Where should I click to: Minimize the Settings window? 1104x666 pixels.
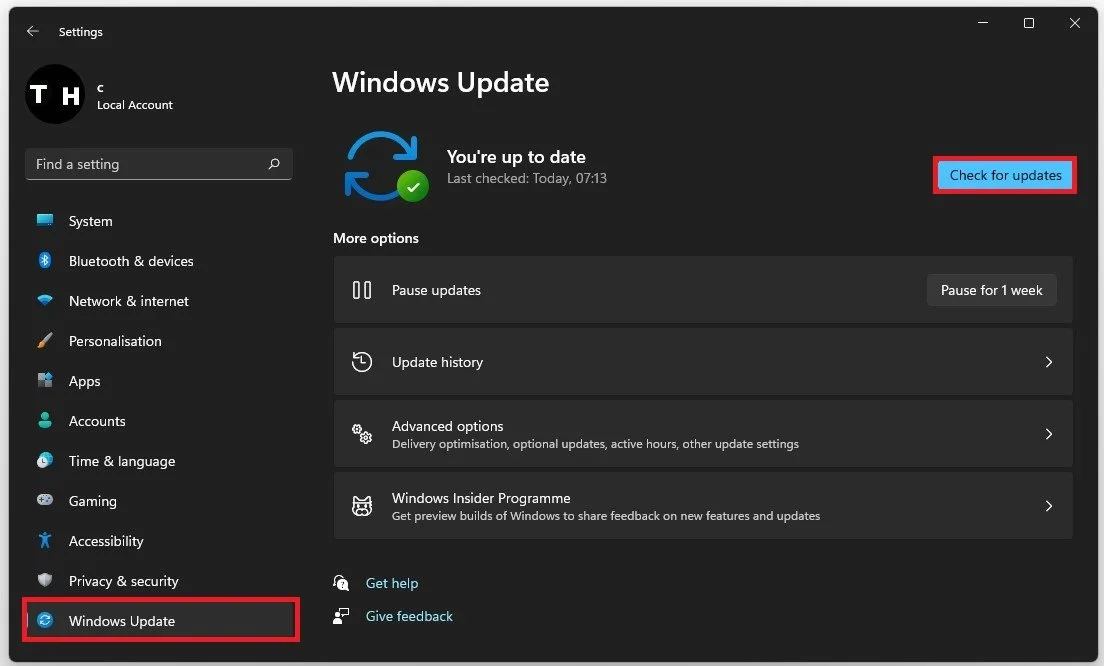(x=983, y=23)
